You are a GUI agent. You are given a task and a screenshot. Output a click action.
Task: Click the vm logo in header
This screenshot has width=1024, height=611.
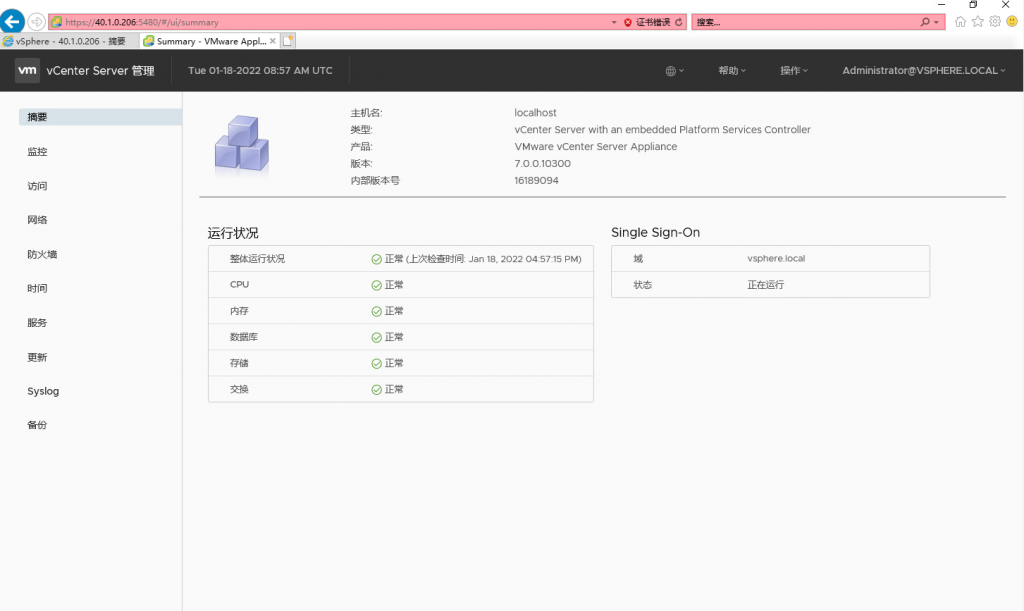coord(27,70)
